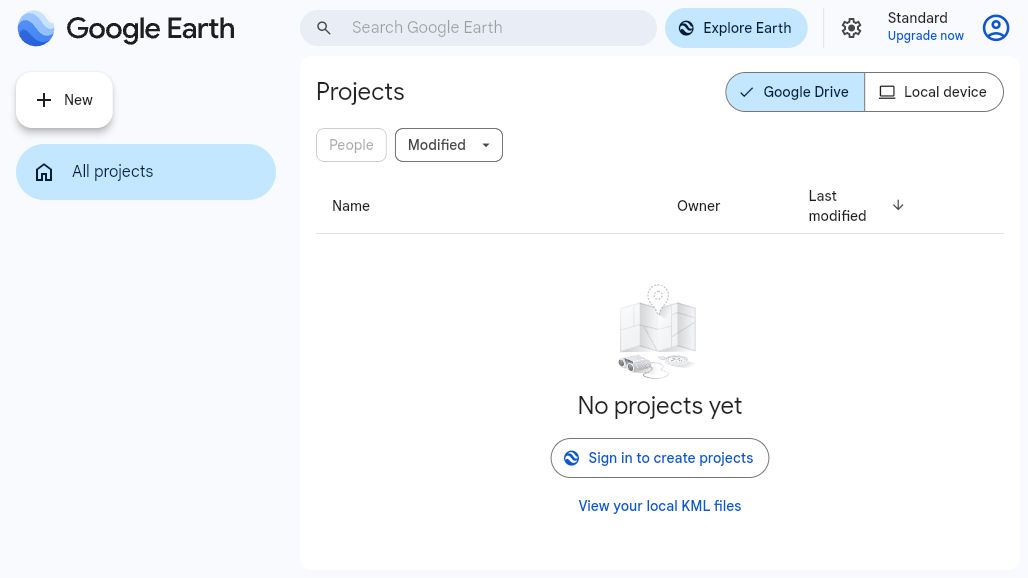1028x578 pixels.
Task: Open the account profile icon
Action: 996,28
